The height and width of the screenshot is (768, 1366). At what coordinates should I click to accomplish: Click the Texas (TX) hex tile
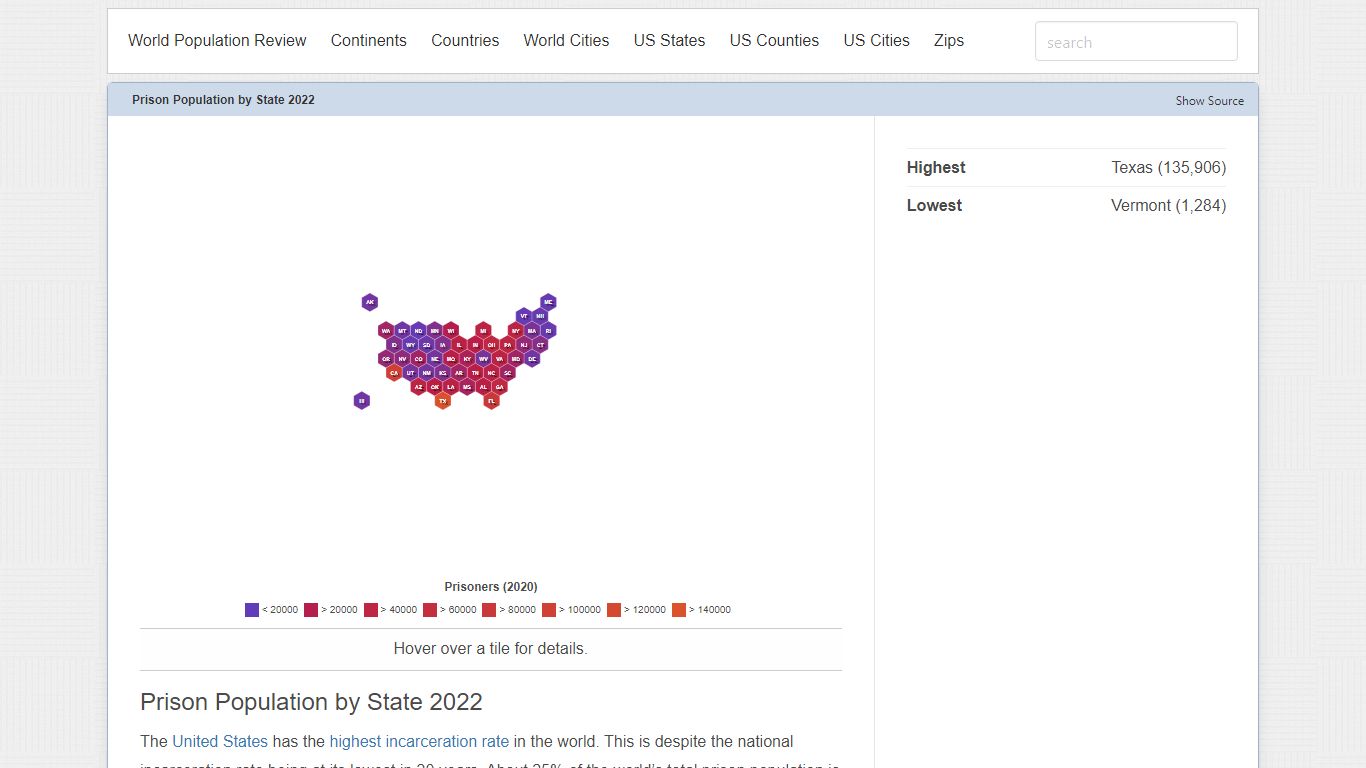443,401
